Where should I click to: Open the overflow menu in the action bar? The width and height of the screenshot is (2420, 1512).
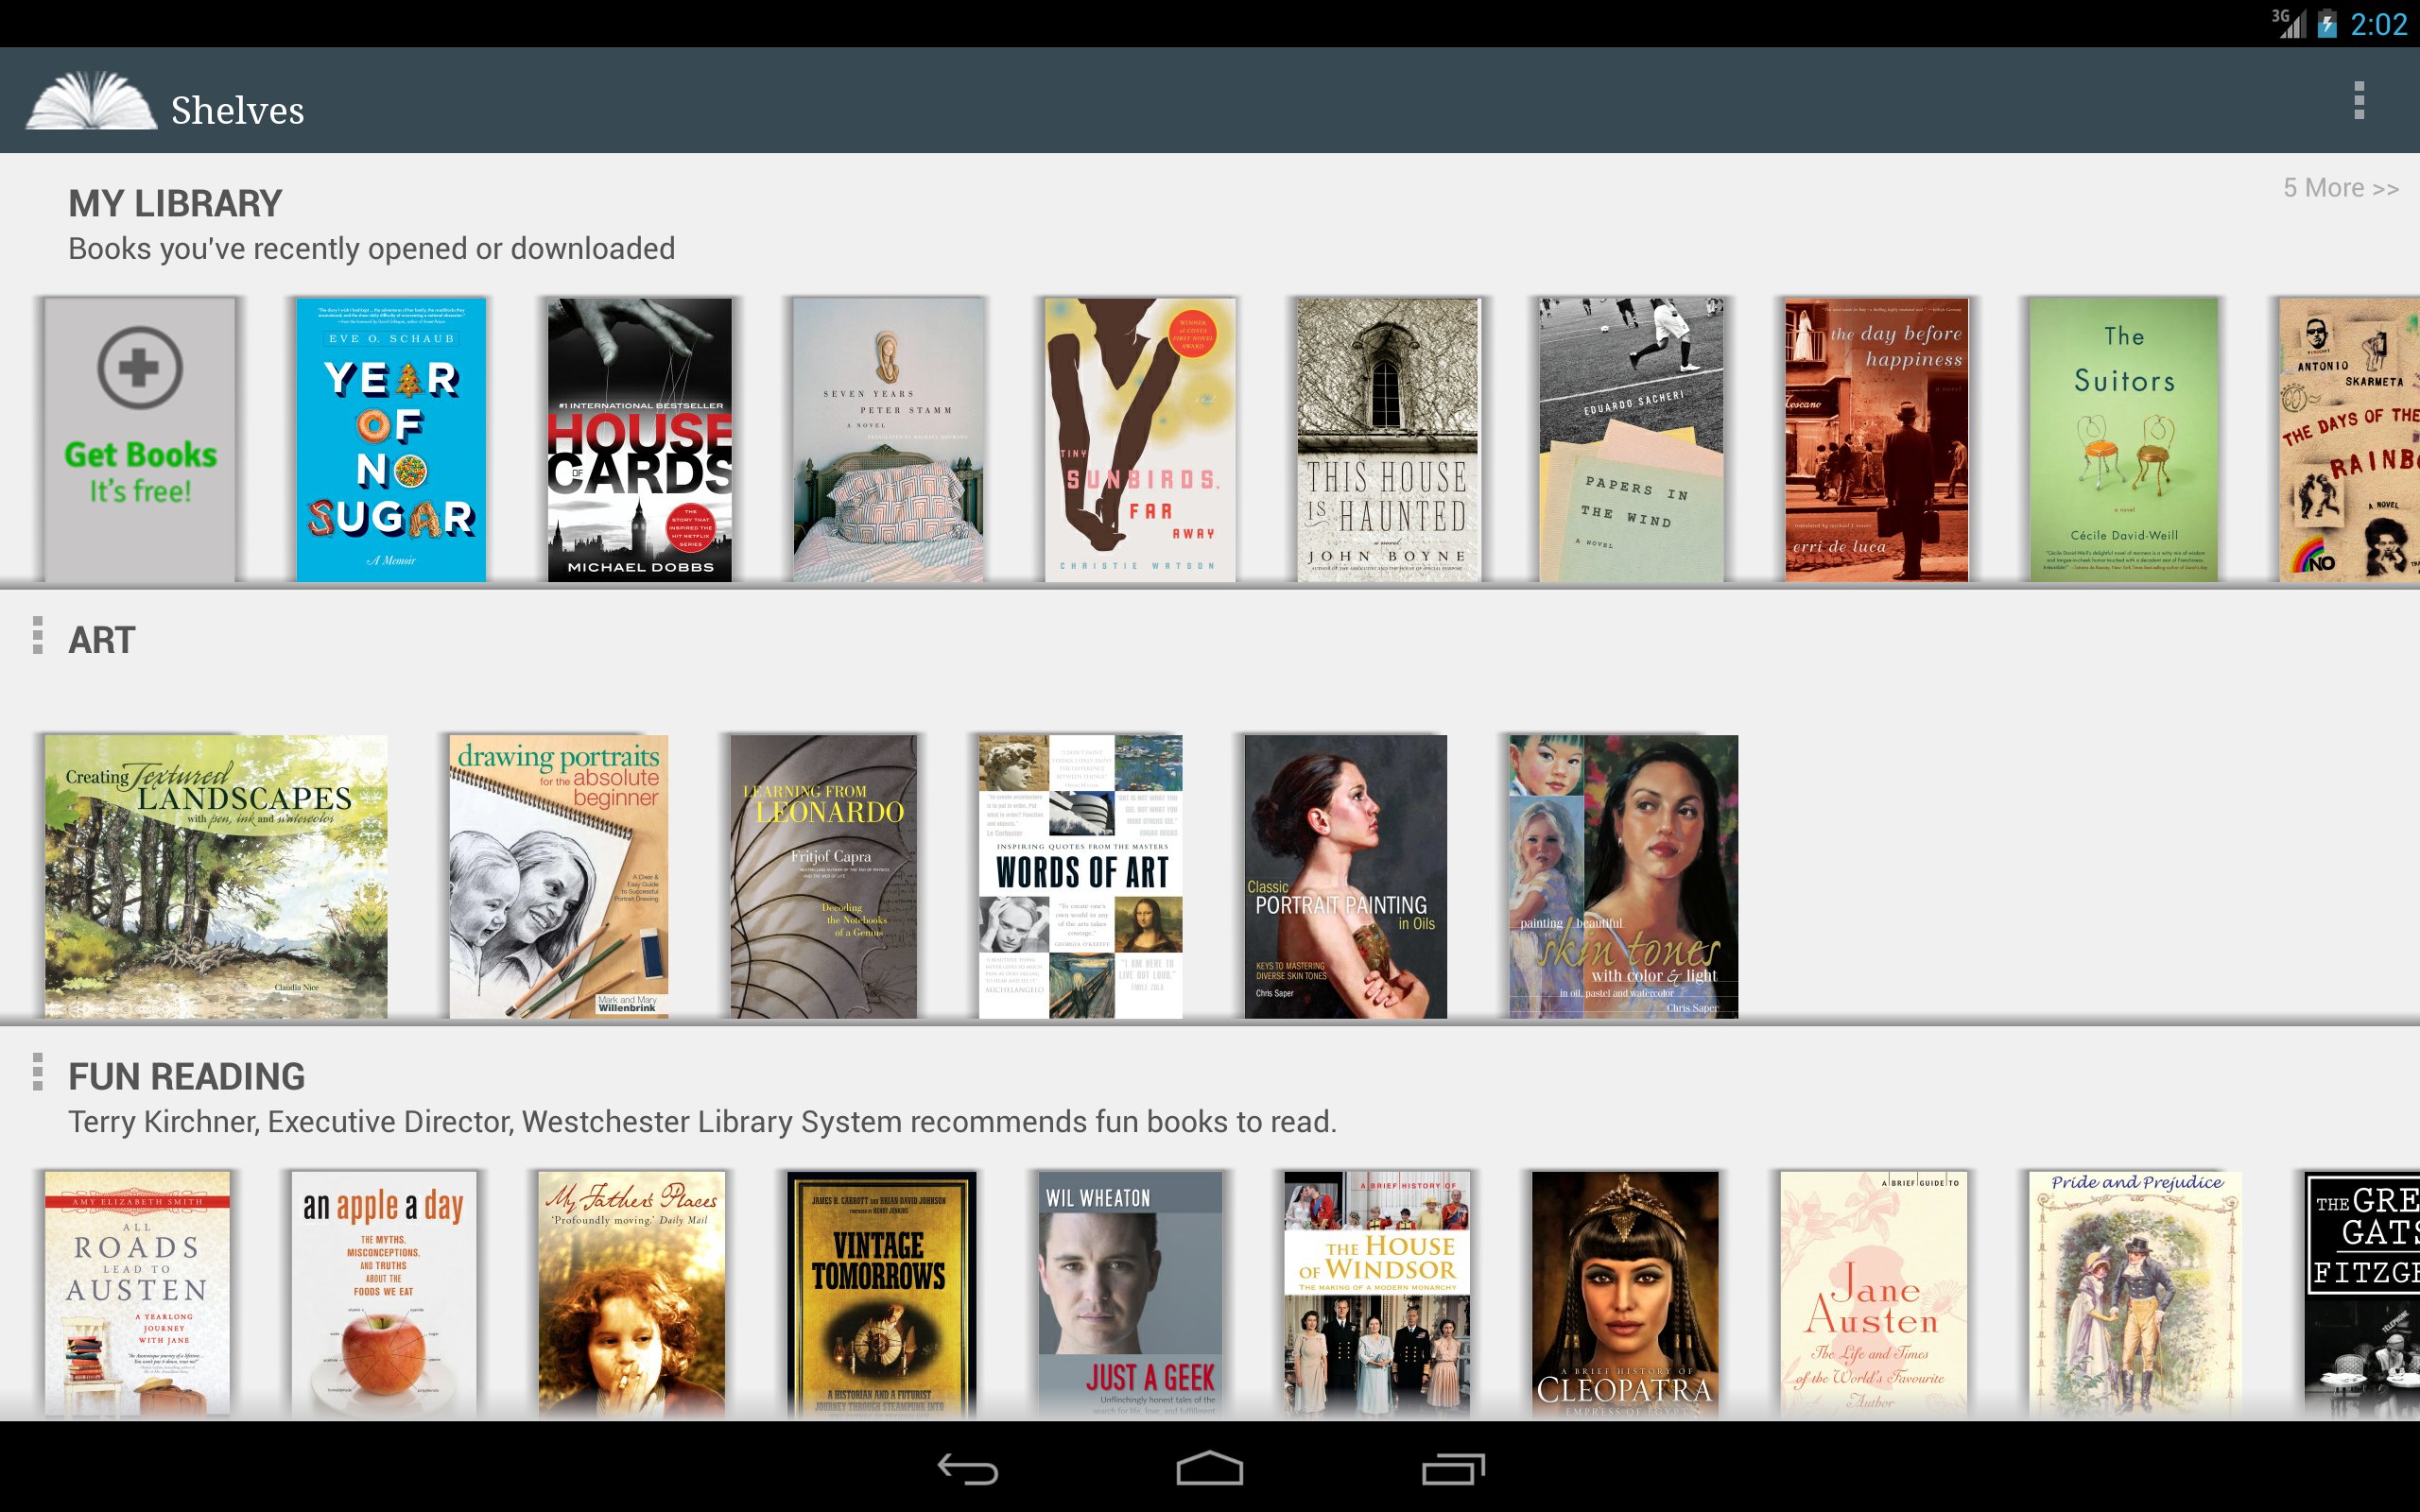2358,100
